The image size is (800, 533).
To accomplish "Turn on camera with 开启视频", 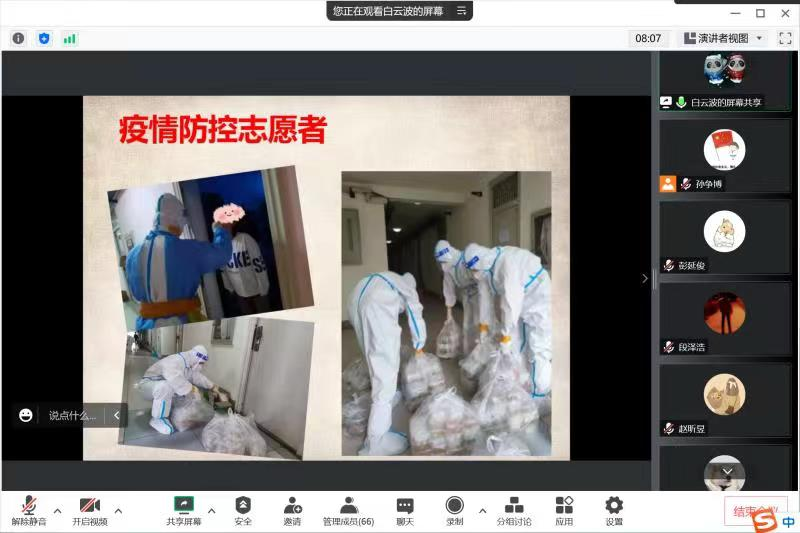I will [89, 510].
